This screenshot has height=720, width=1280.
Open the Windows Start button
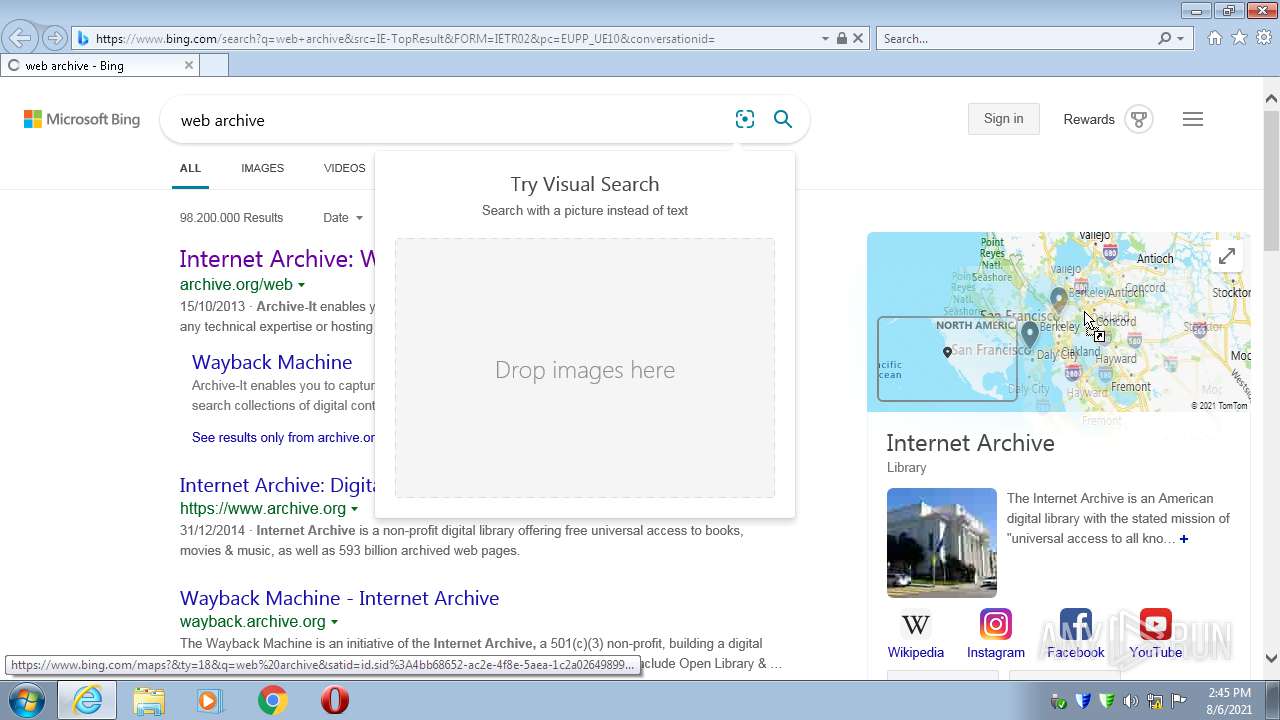click(x=27, y=700)
